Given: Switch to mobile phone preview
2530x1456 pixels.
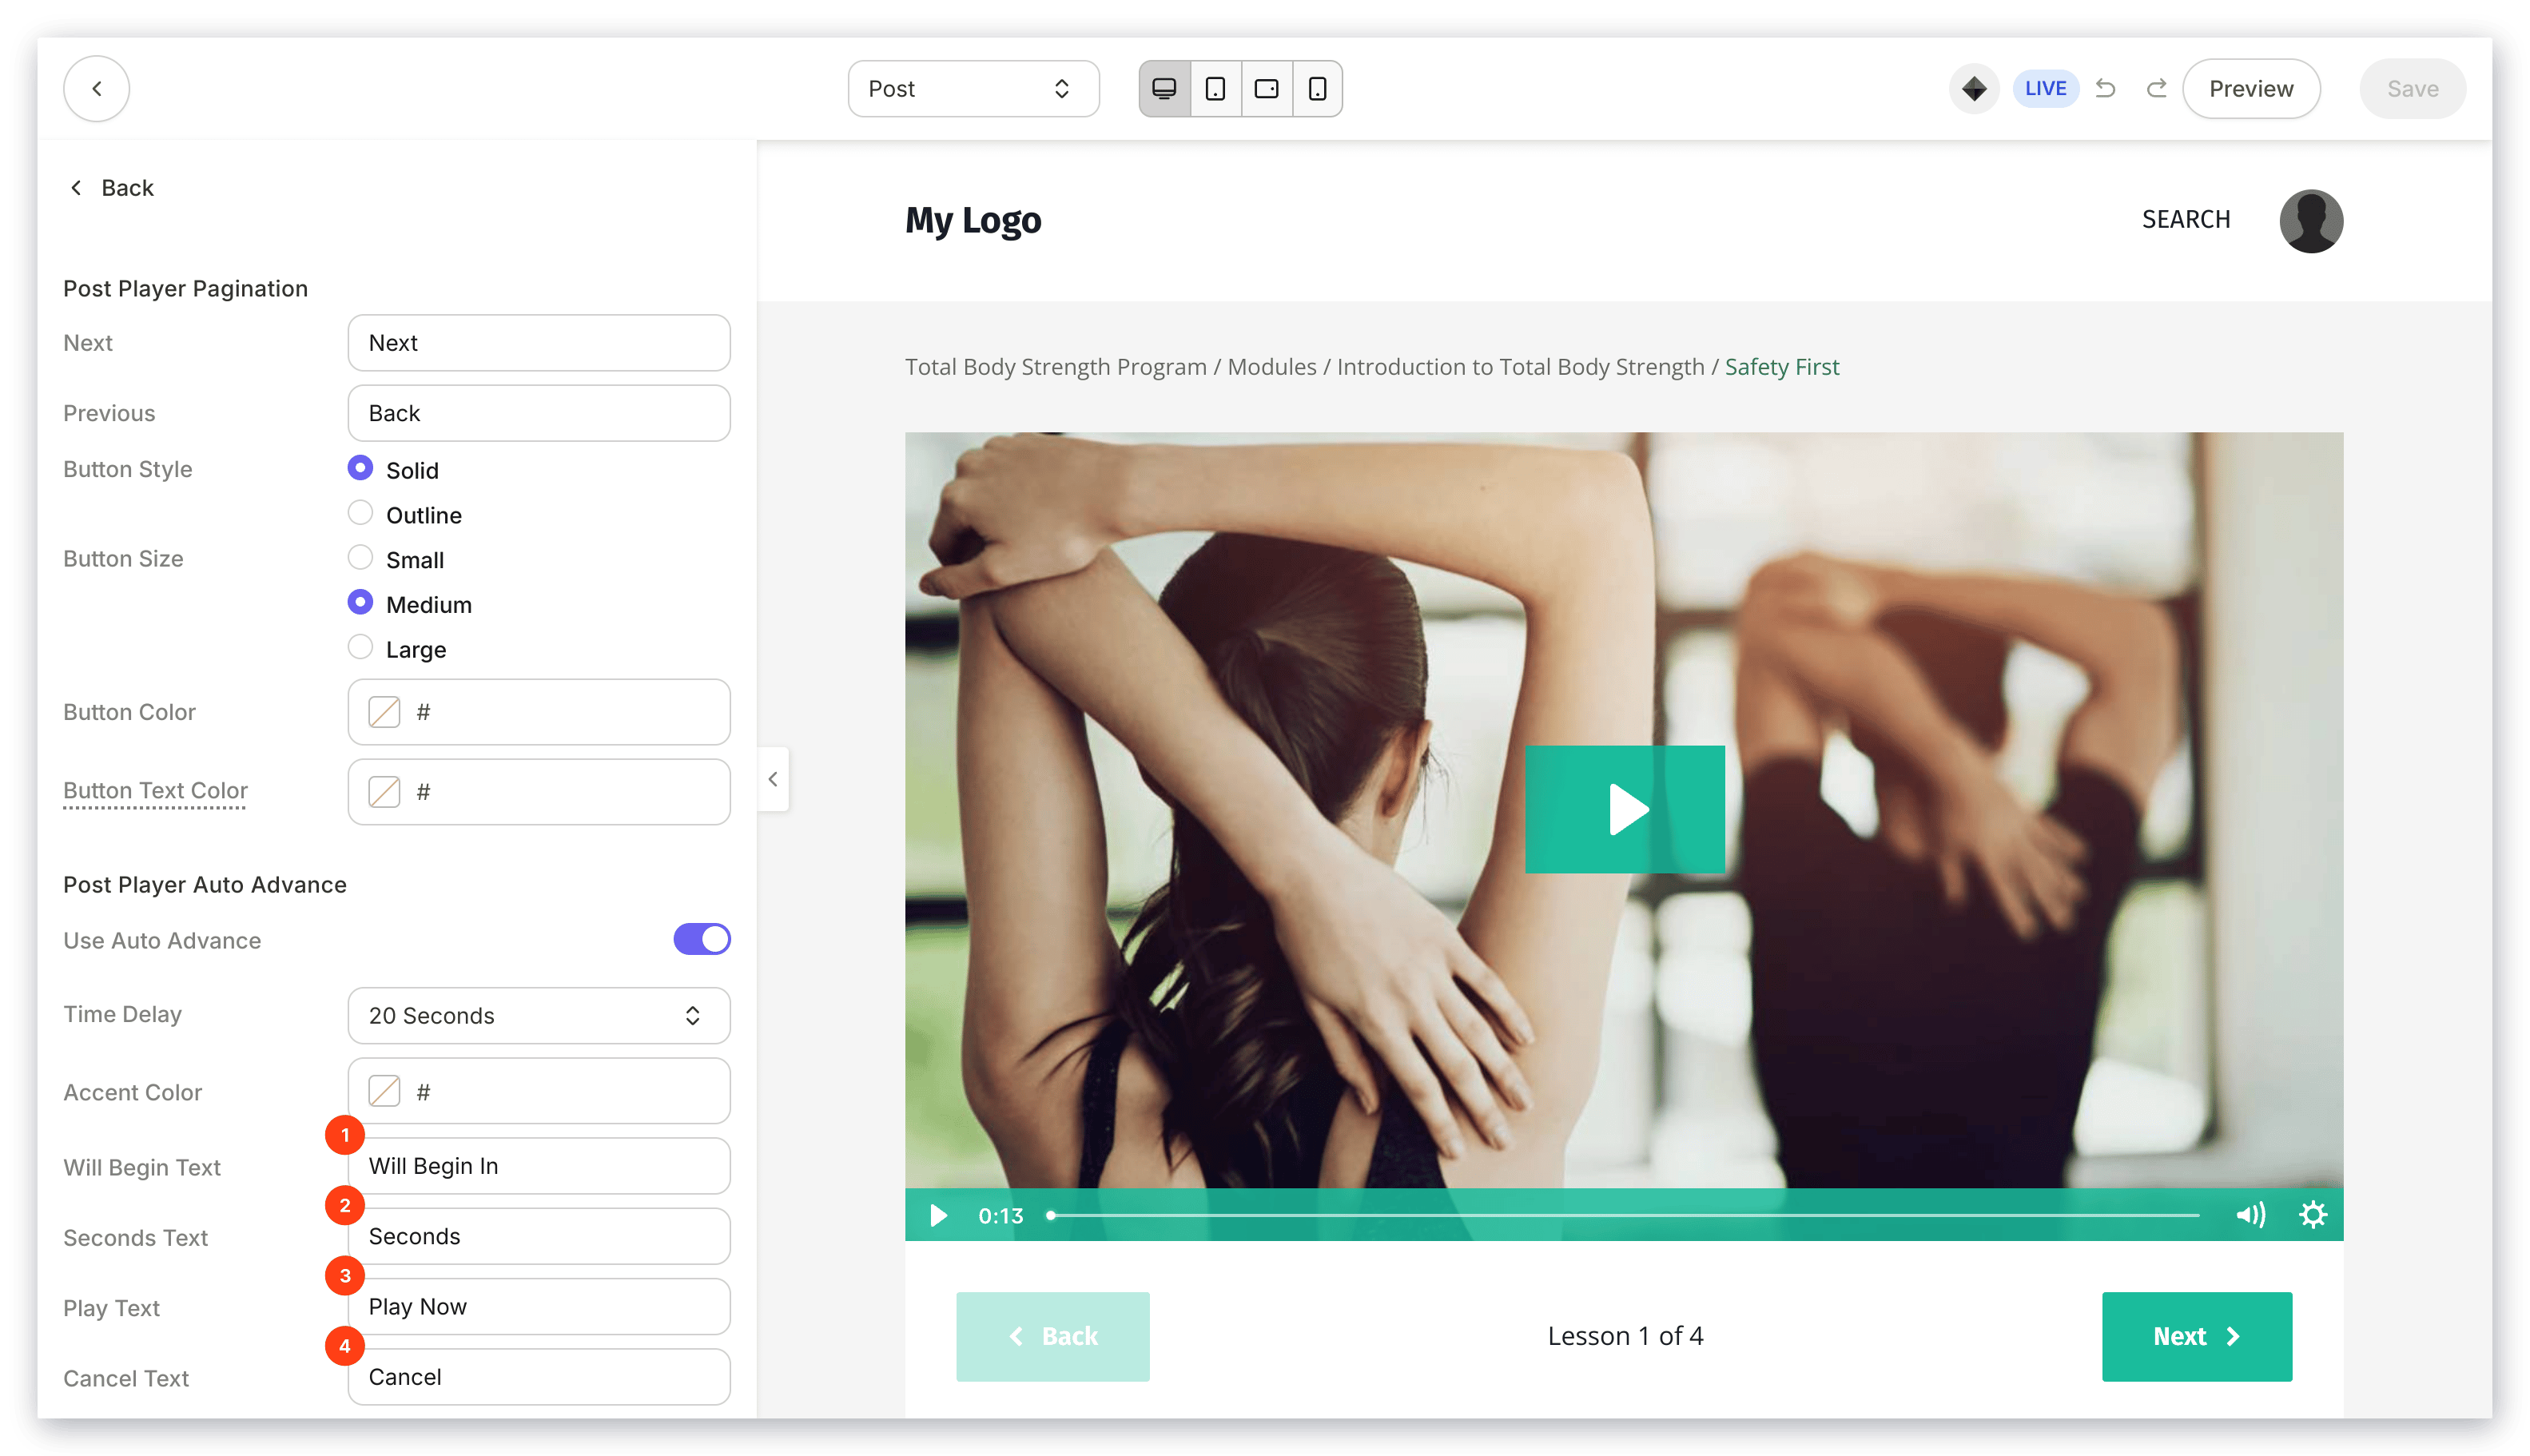Looking at the screenshot, I should [x=1317, y=89].
